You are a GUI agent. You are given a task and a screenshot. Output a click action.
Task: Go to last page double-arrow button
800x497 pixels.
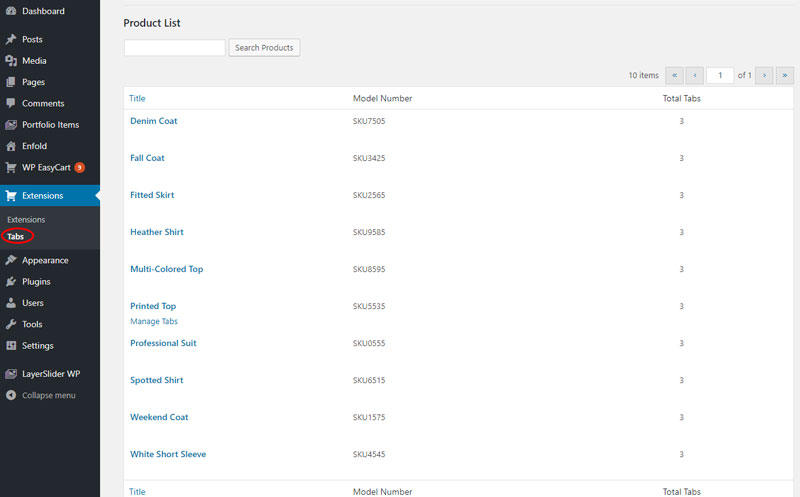click(x=785, y=76)
